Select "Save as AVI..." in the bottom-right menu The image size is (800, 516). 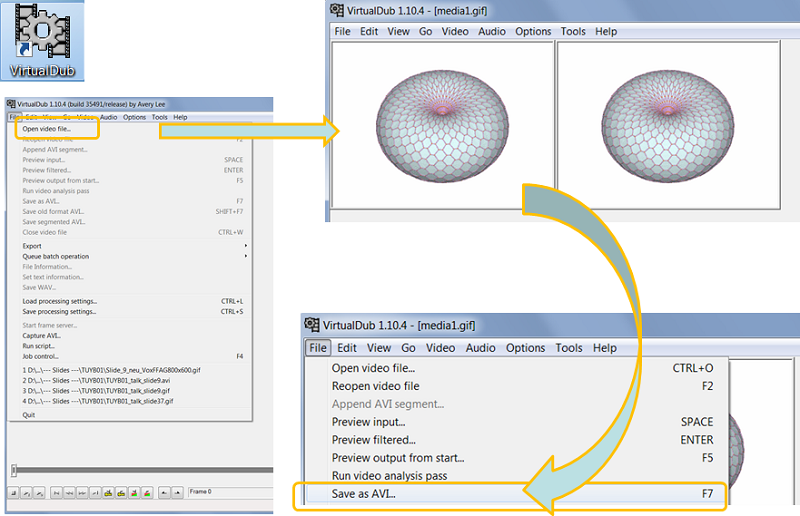click(x=364, y=494)
